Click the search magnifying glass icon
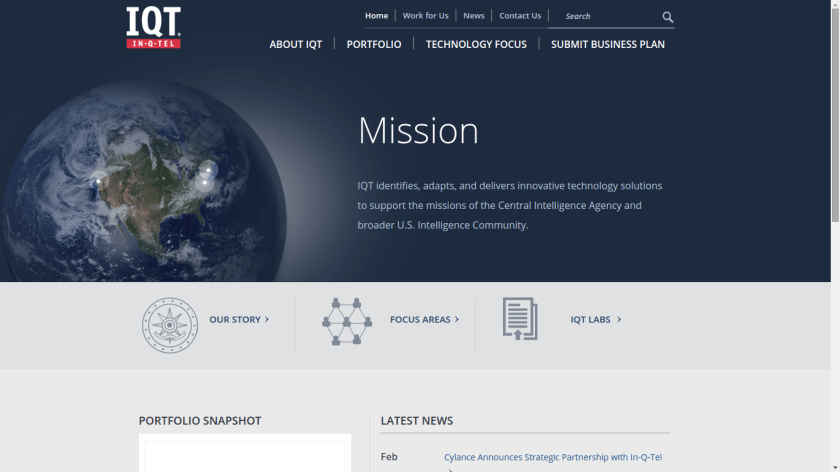 click(667, 17)
